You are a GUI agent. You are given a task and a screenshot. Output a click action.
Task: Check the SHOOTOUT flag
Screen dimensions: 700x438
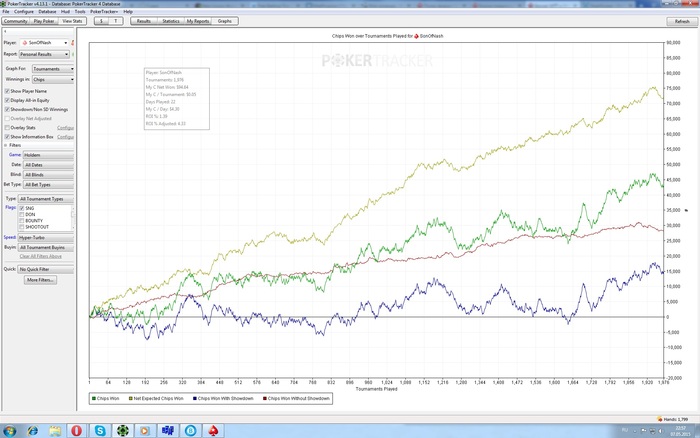(21, 227)
